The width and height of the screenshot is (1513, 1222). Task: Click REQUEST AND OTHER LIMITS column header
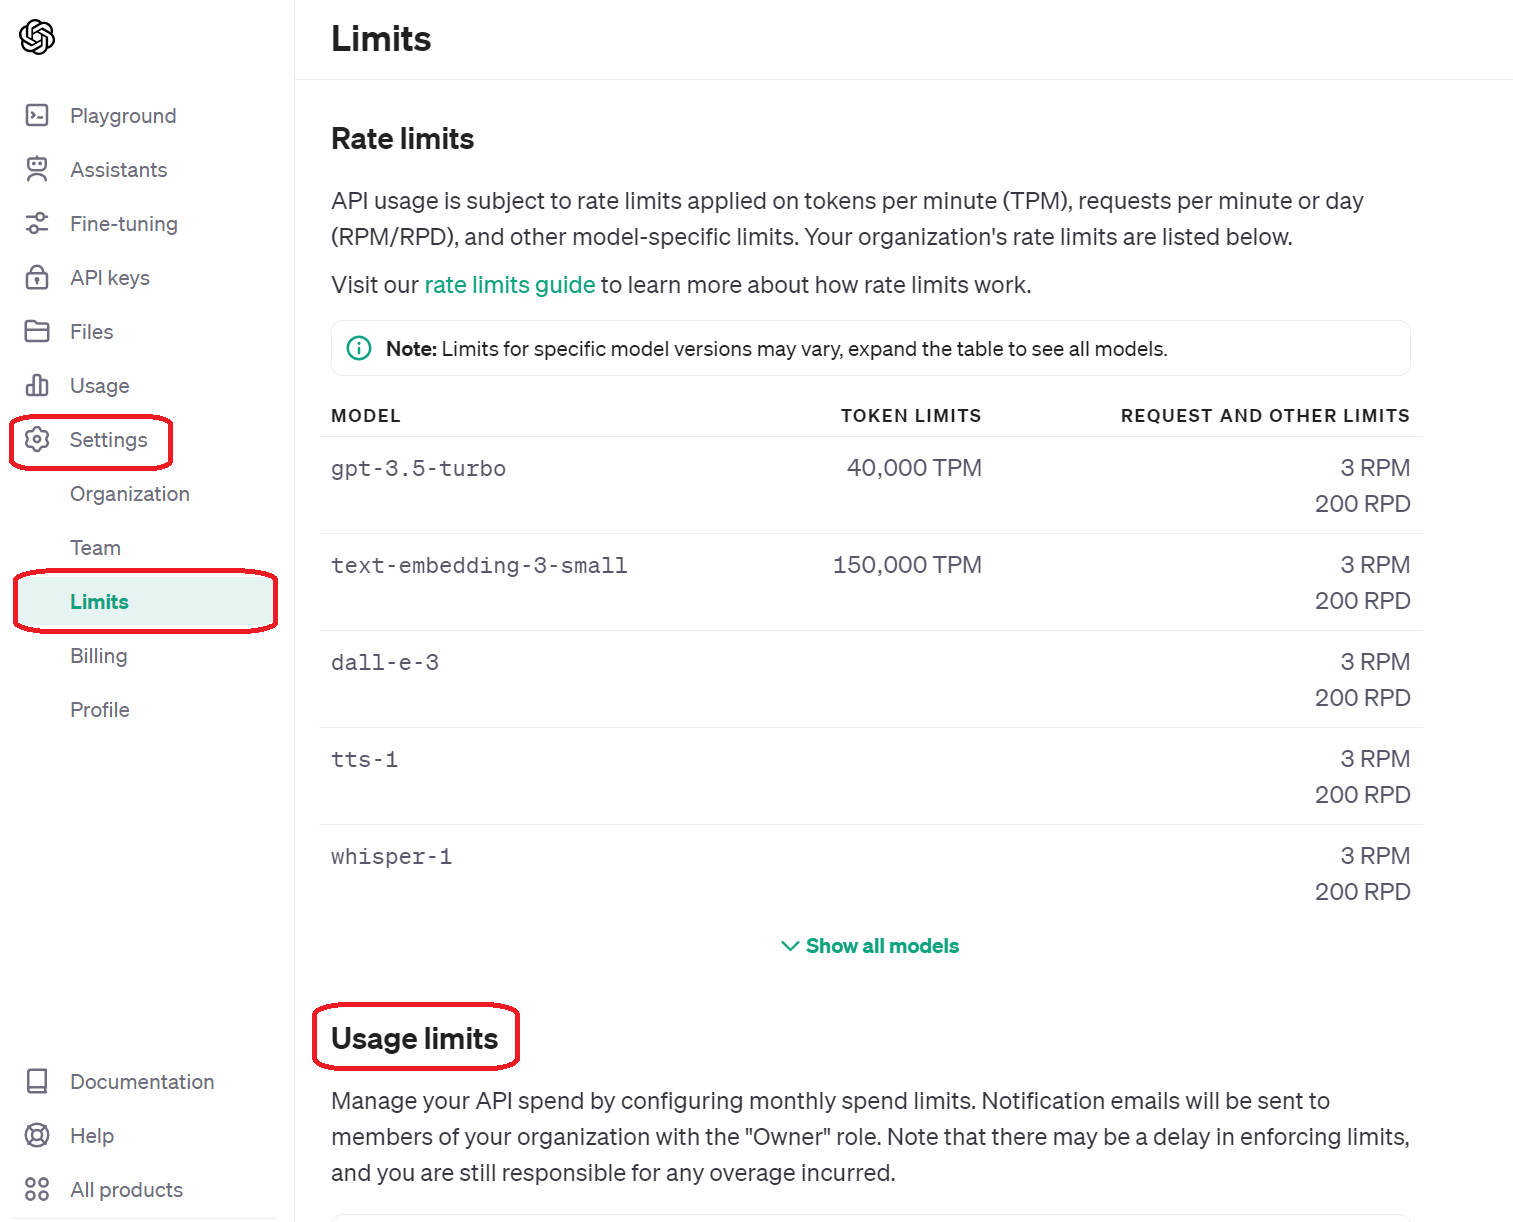point(1265,416)
